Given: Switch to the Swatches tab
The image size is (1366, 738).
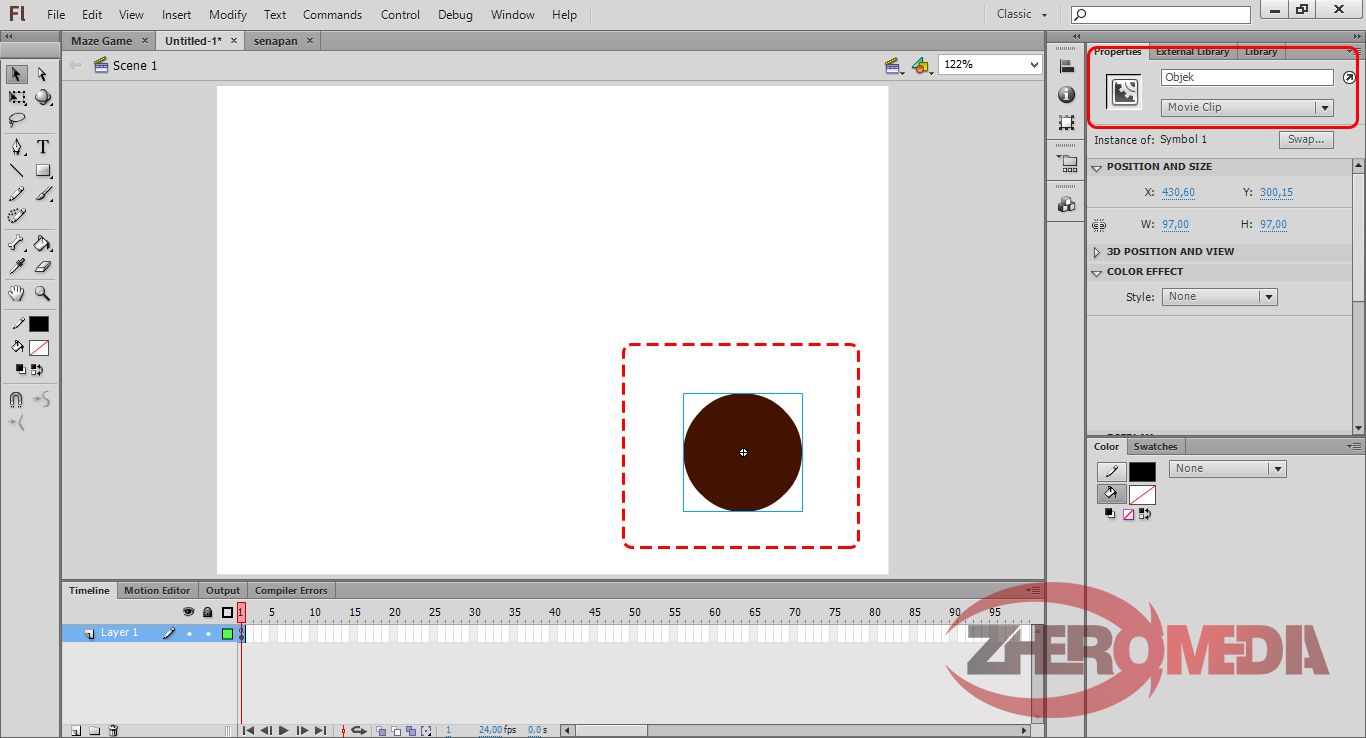Looking at the screenshot, I should (x=1155, y=447).
